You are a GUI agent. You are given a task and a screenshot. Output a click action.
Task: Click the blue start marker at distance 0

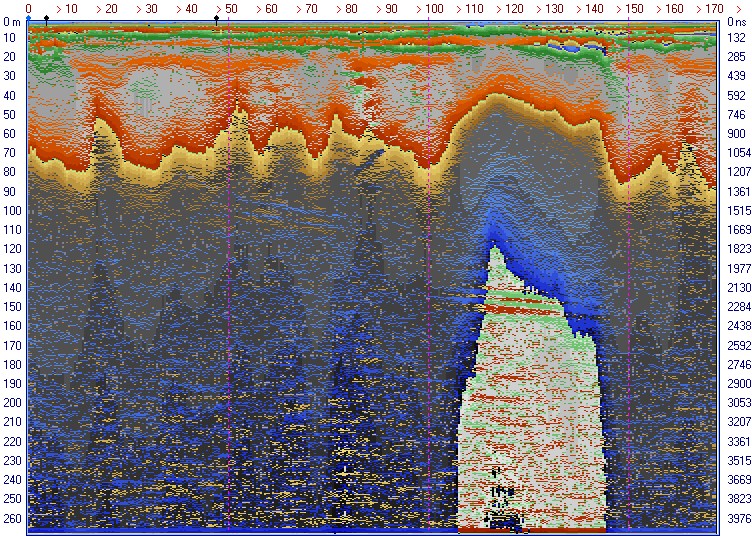tap(28, 19)
